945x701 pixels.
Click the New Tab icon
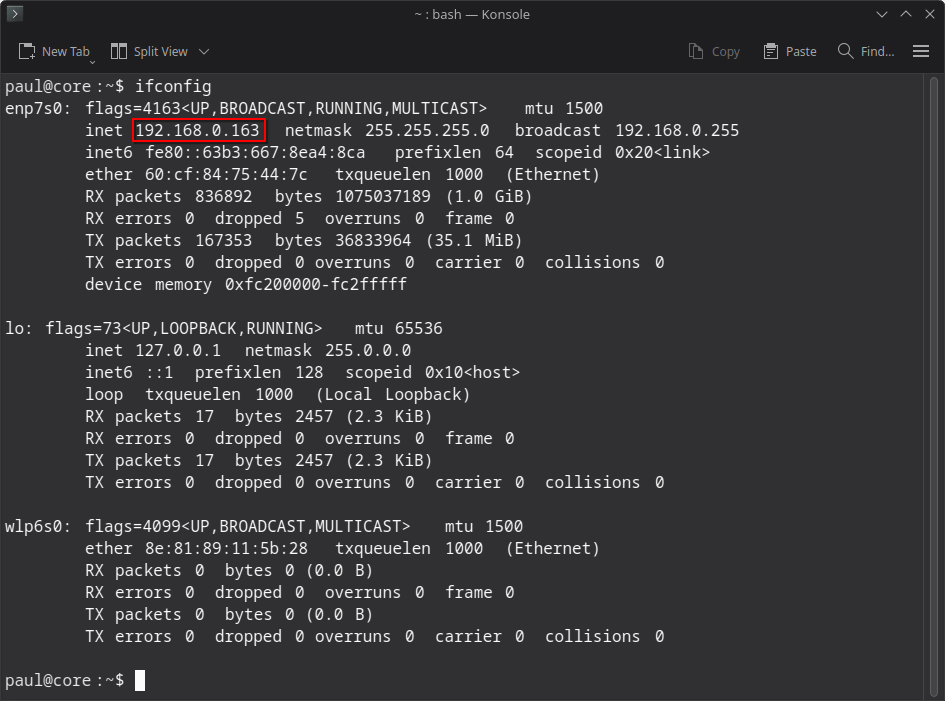click(27, 51)
